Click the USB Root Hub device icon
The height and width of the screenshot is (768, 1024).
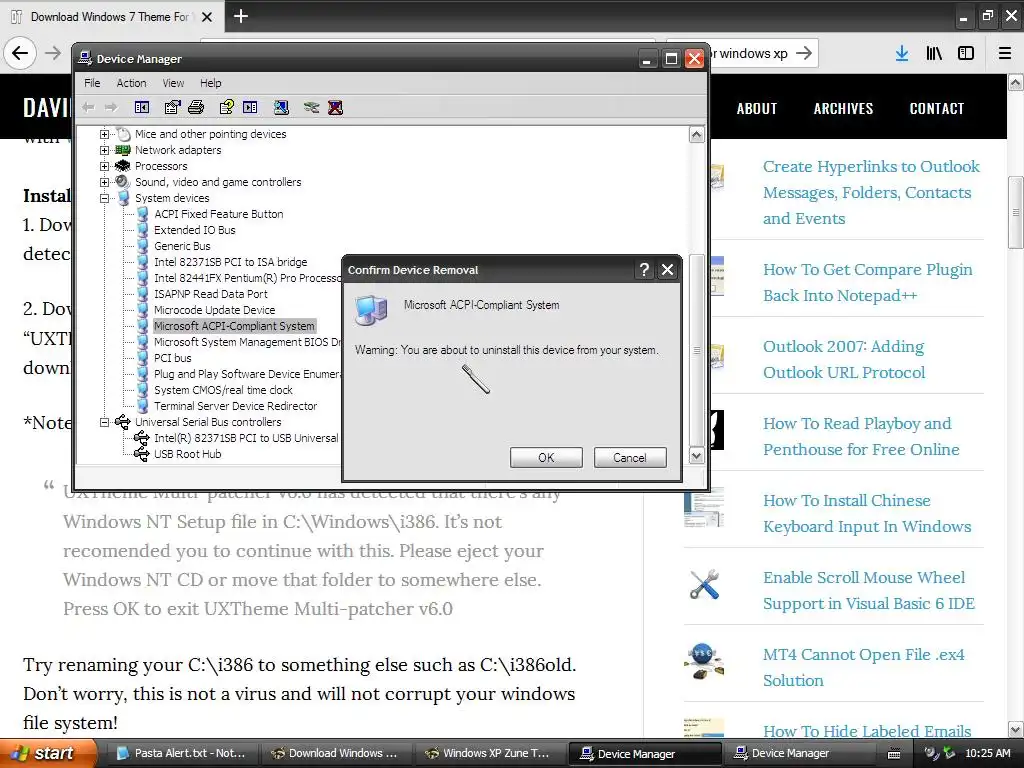(141, 454)
